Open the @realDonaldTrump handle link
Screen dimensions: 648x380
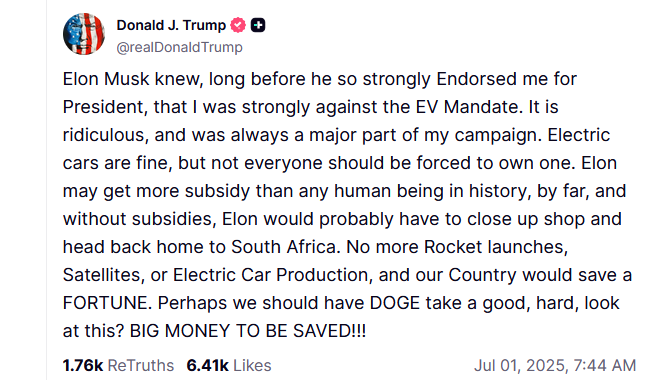tap(179, 47)
